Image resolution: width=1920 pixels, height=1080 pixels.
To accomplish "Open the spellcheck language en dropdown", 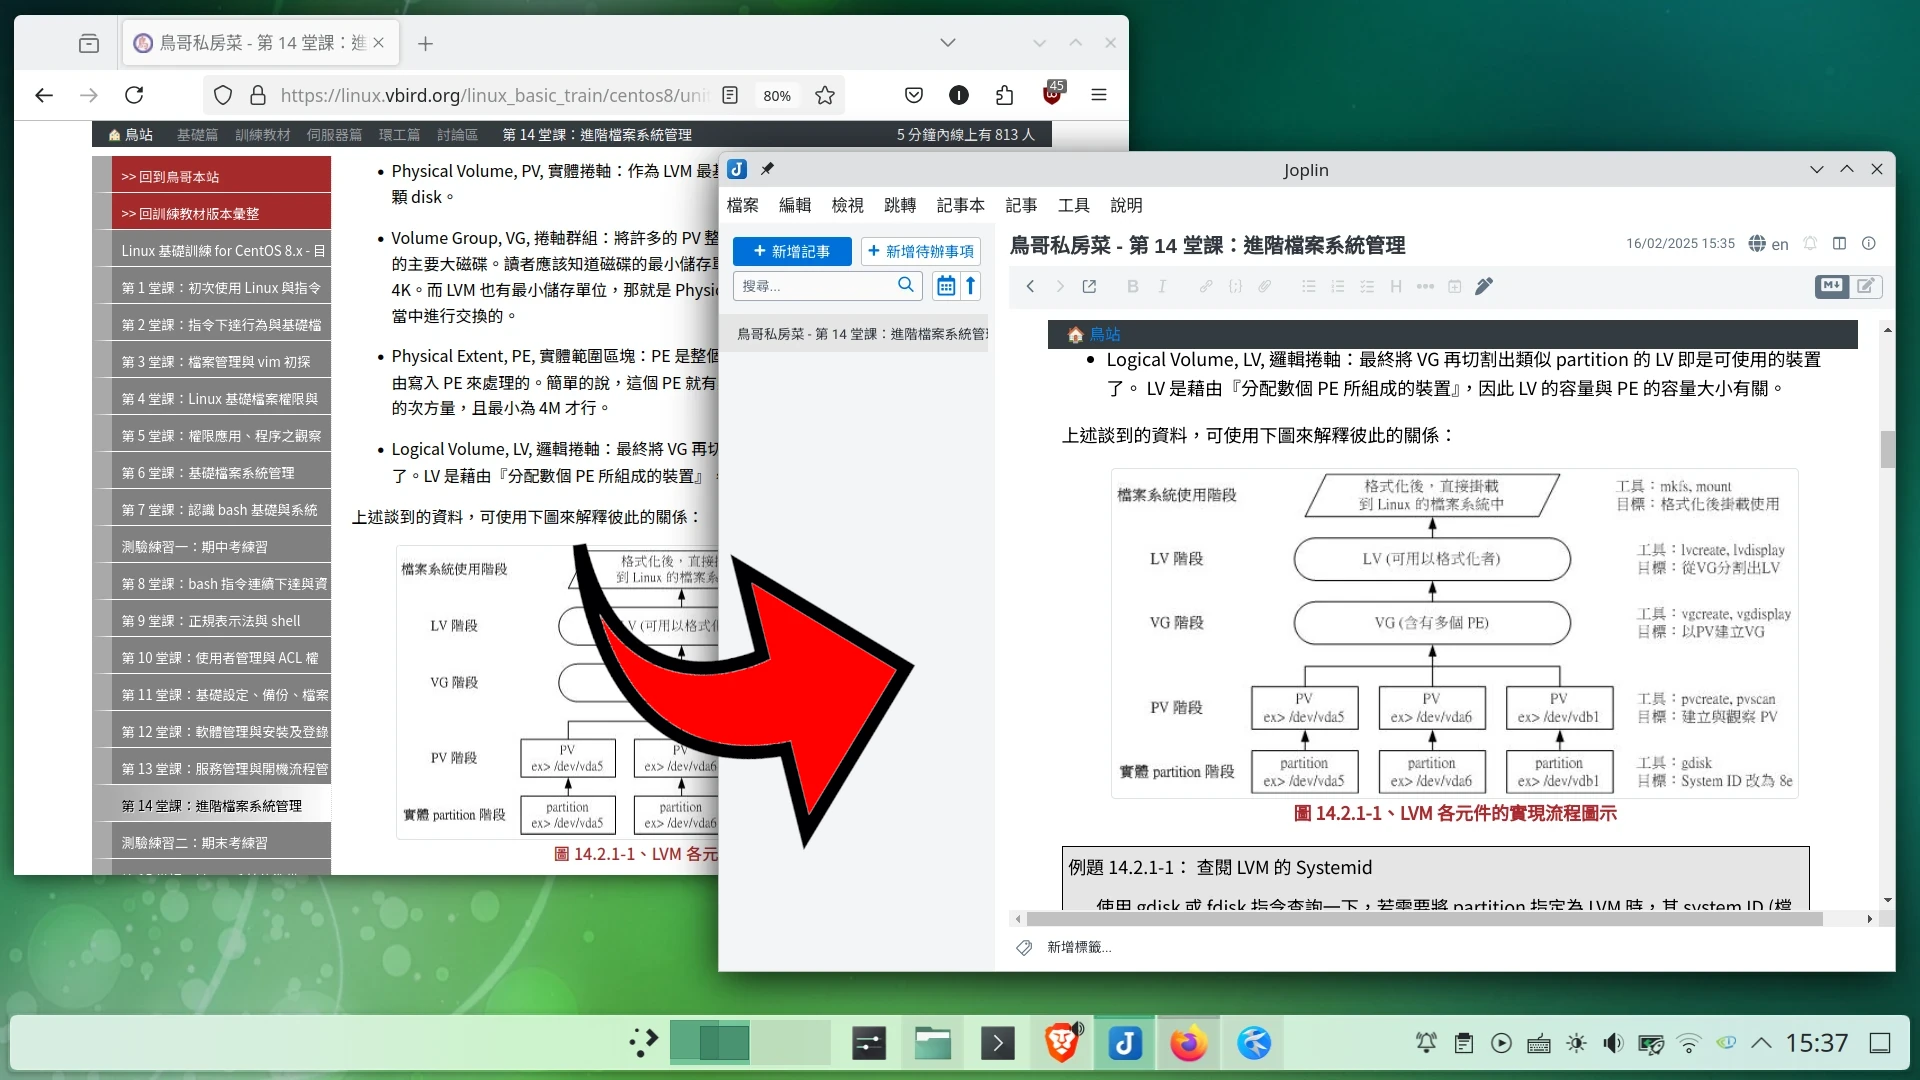I will click(x=1768, y=244).
